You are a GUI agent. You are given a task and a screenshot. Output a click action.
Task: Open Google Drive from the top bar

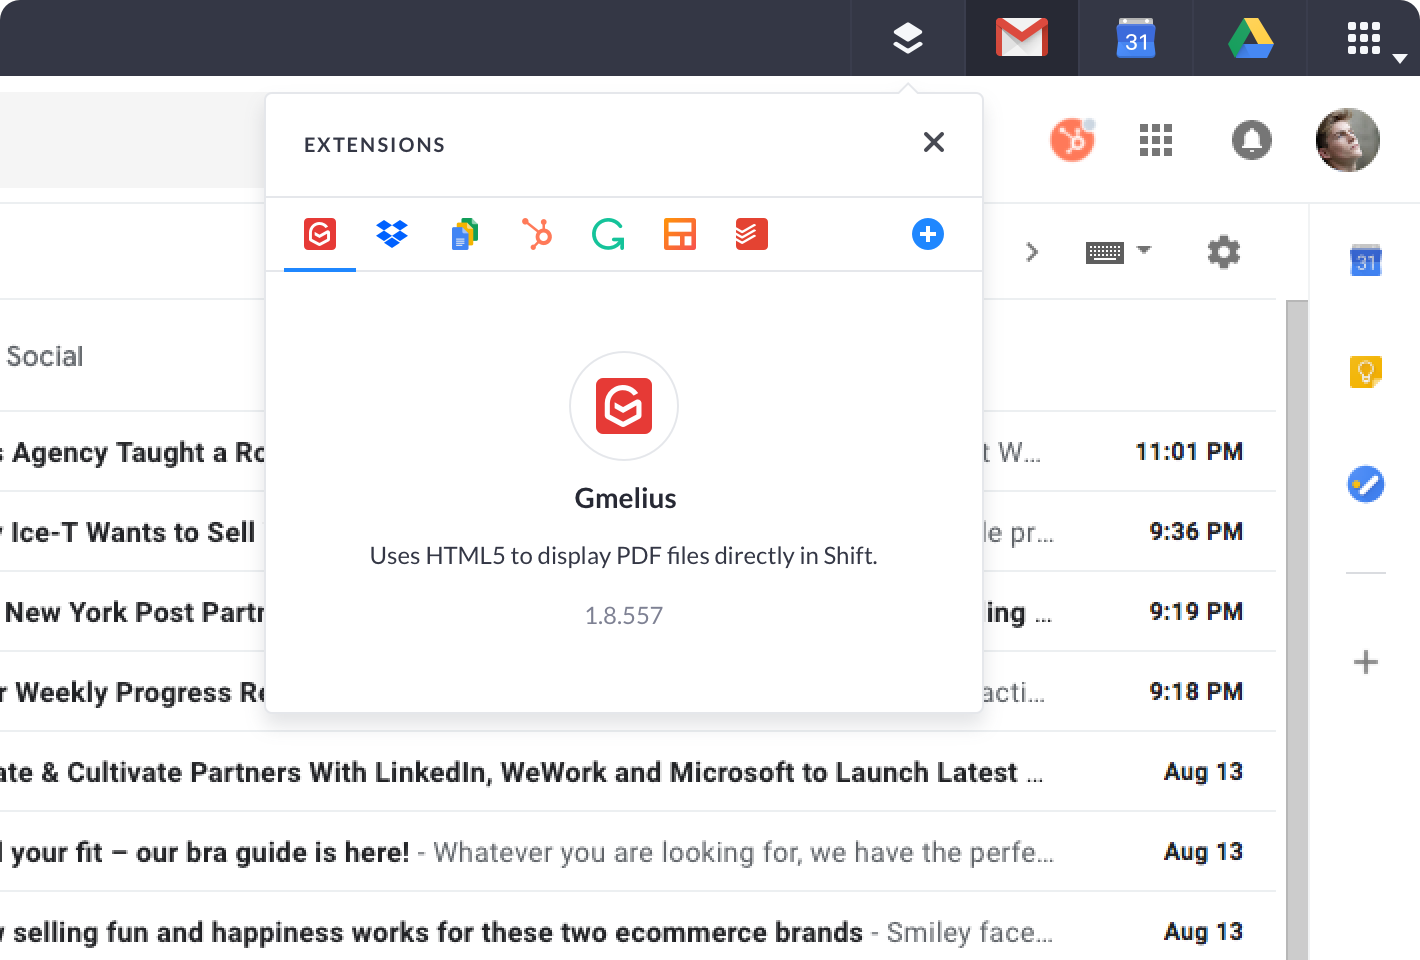point(1249,37)
